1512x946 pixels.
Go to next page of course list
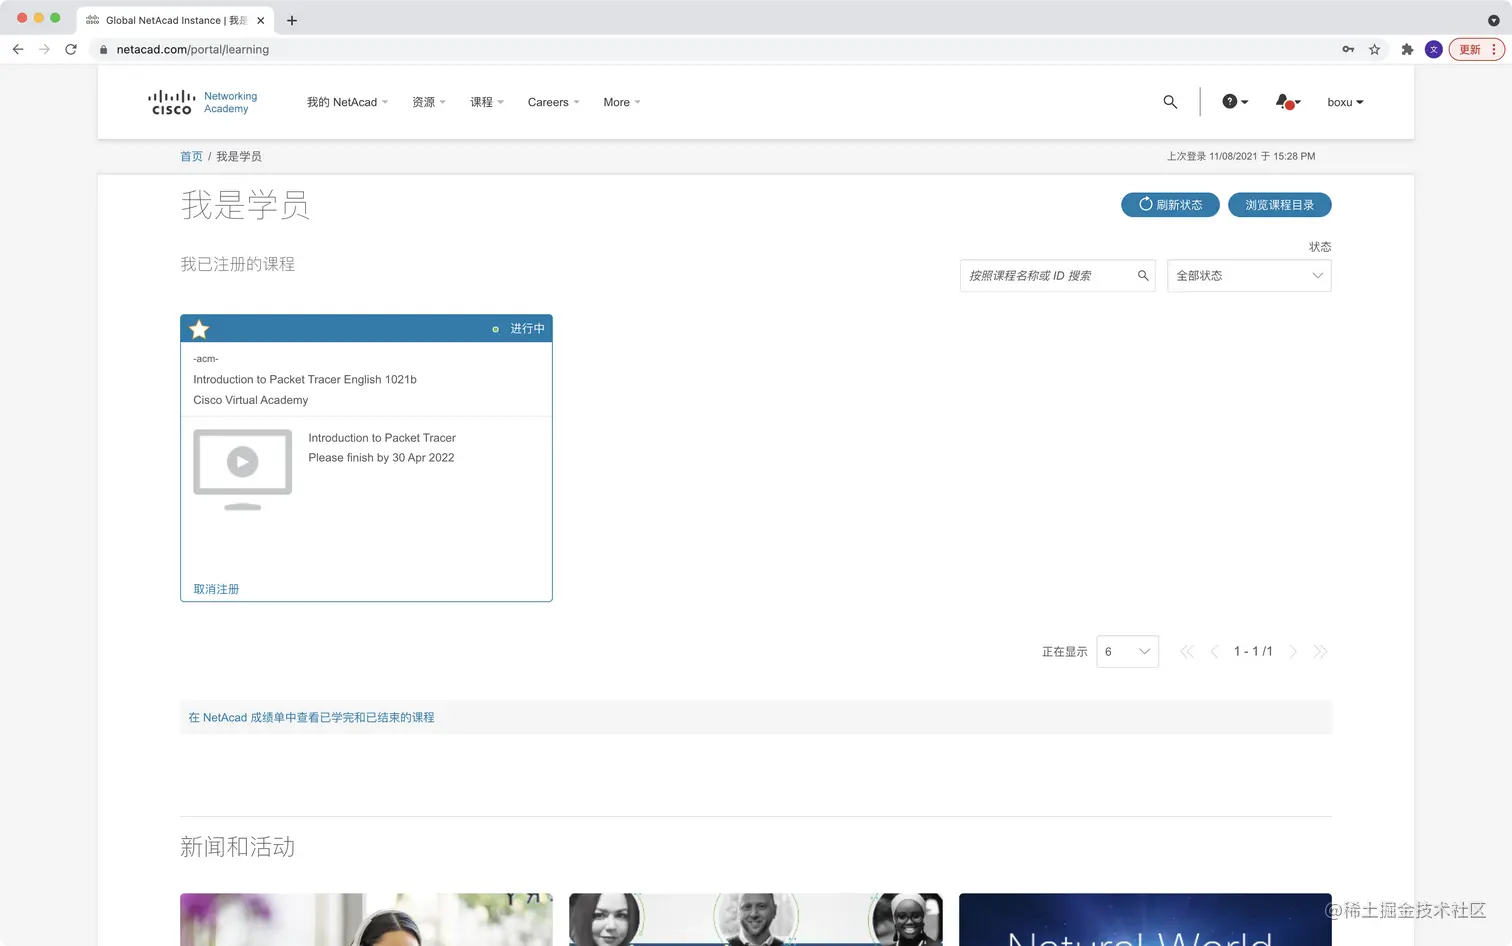1293,652
